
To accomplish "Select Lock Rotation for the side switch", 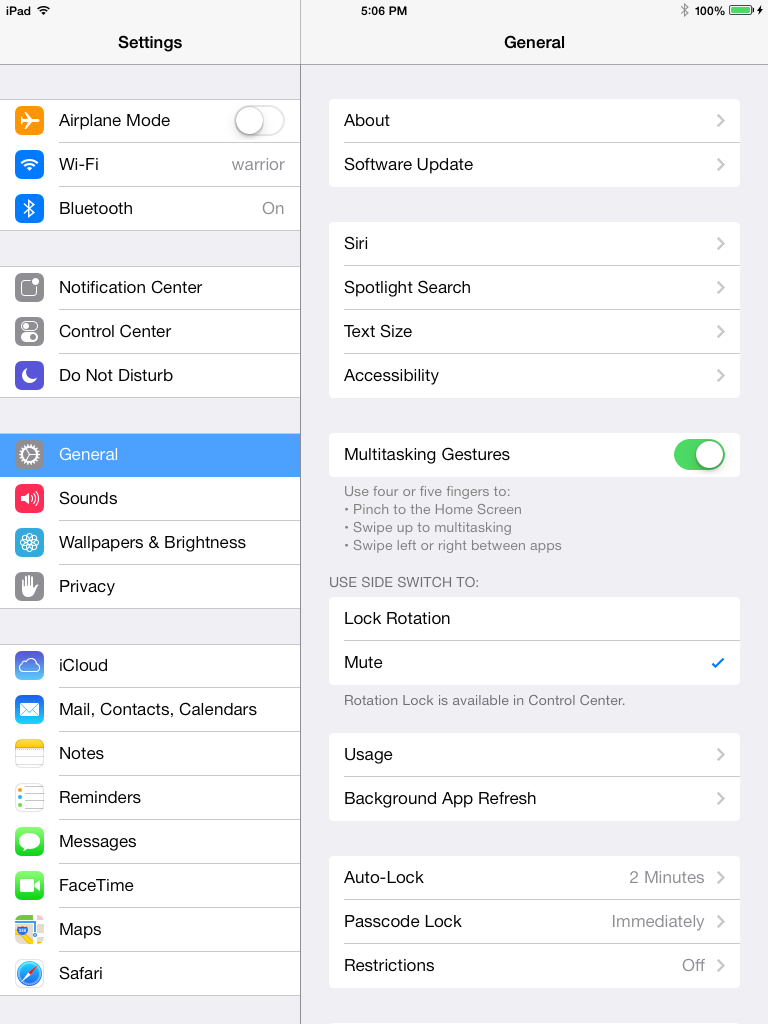I will coord(534,618).
